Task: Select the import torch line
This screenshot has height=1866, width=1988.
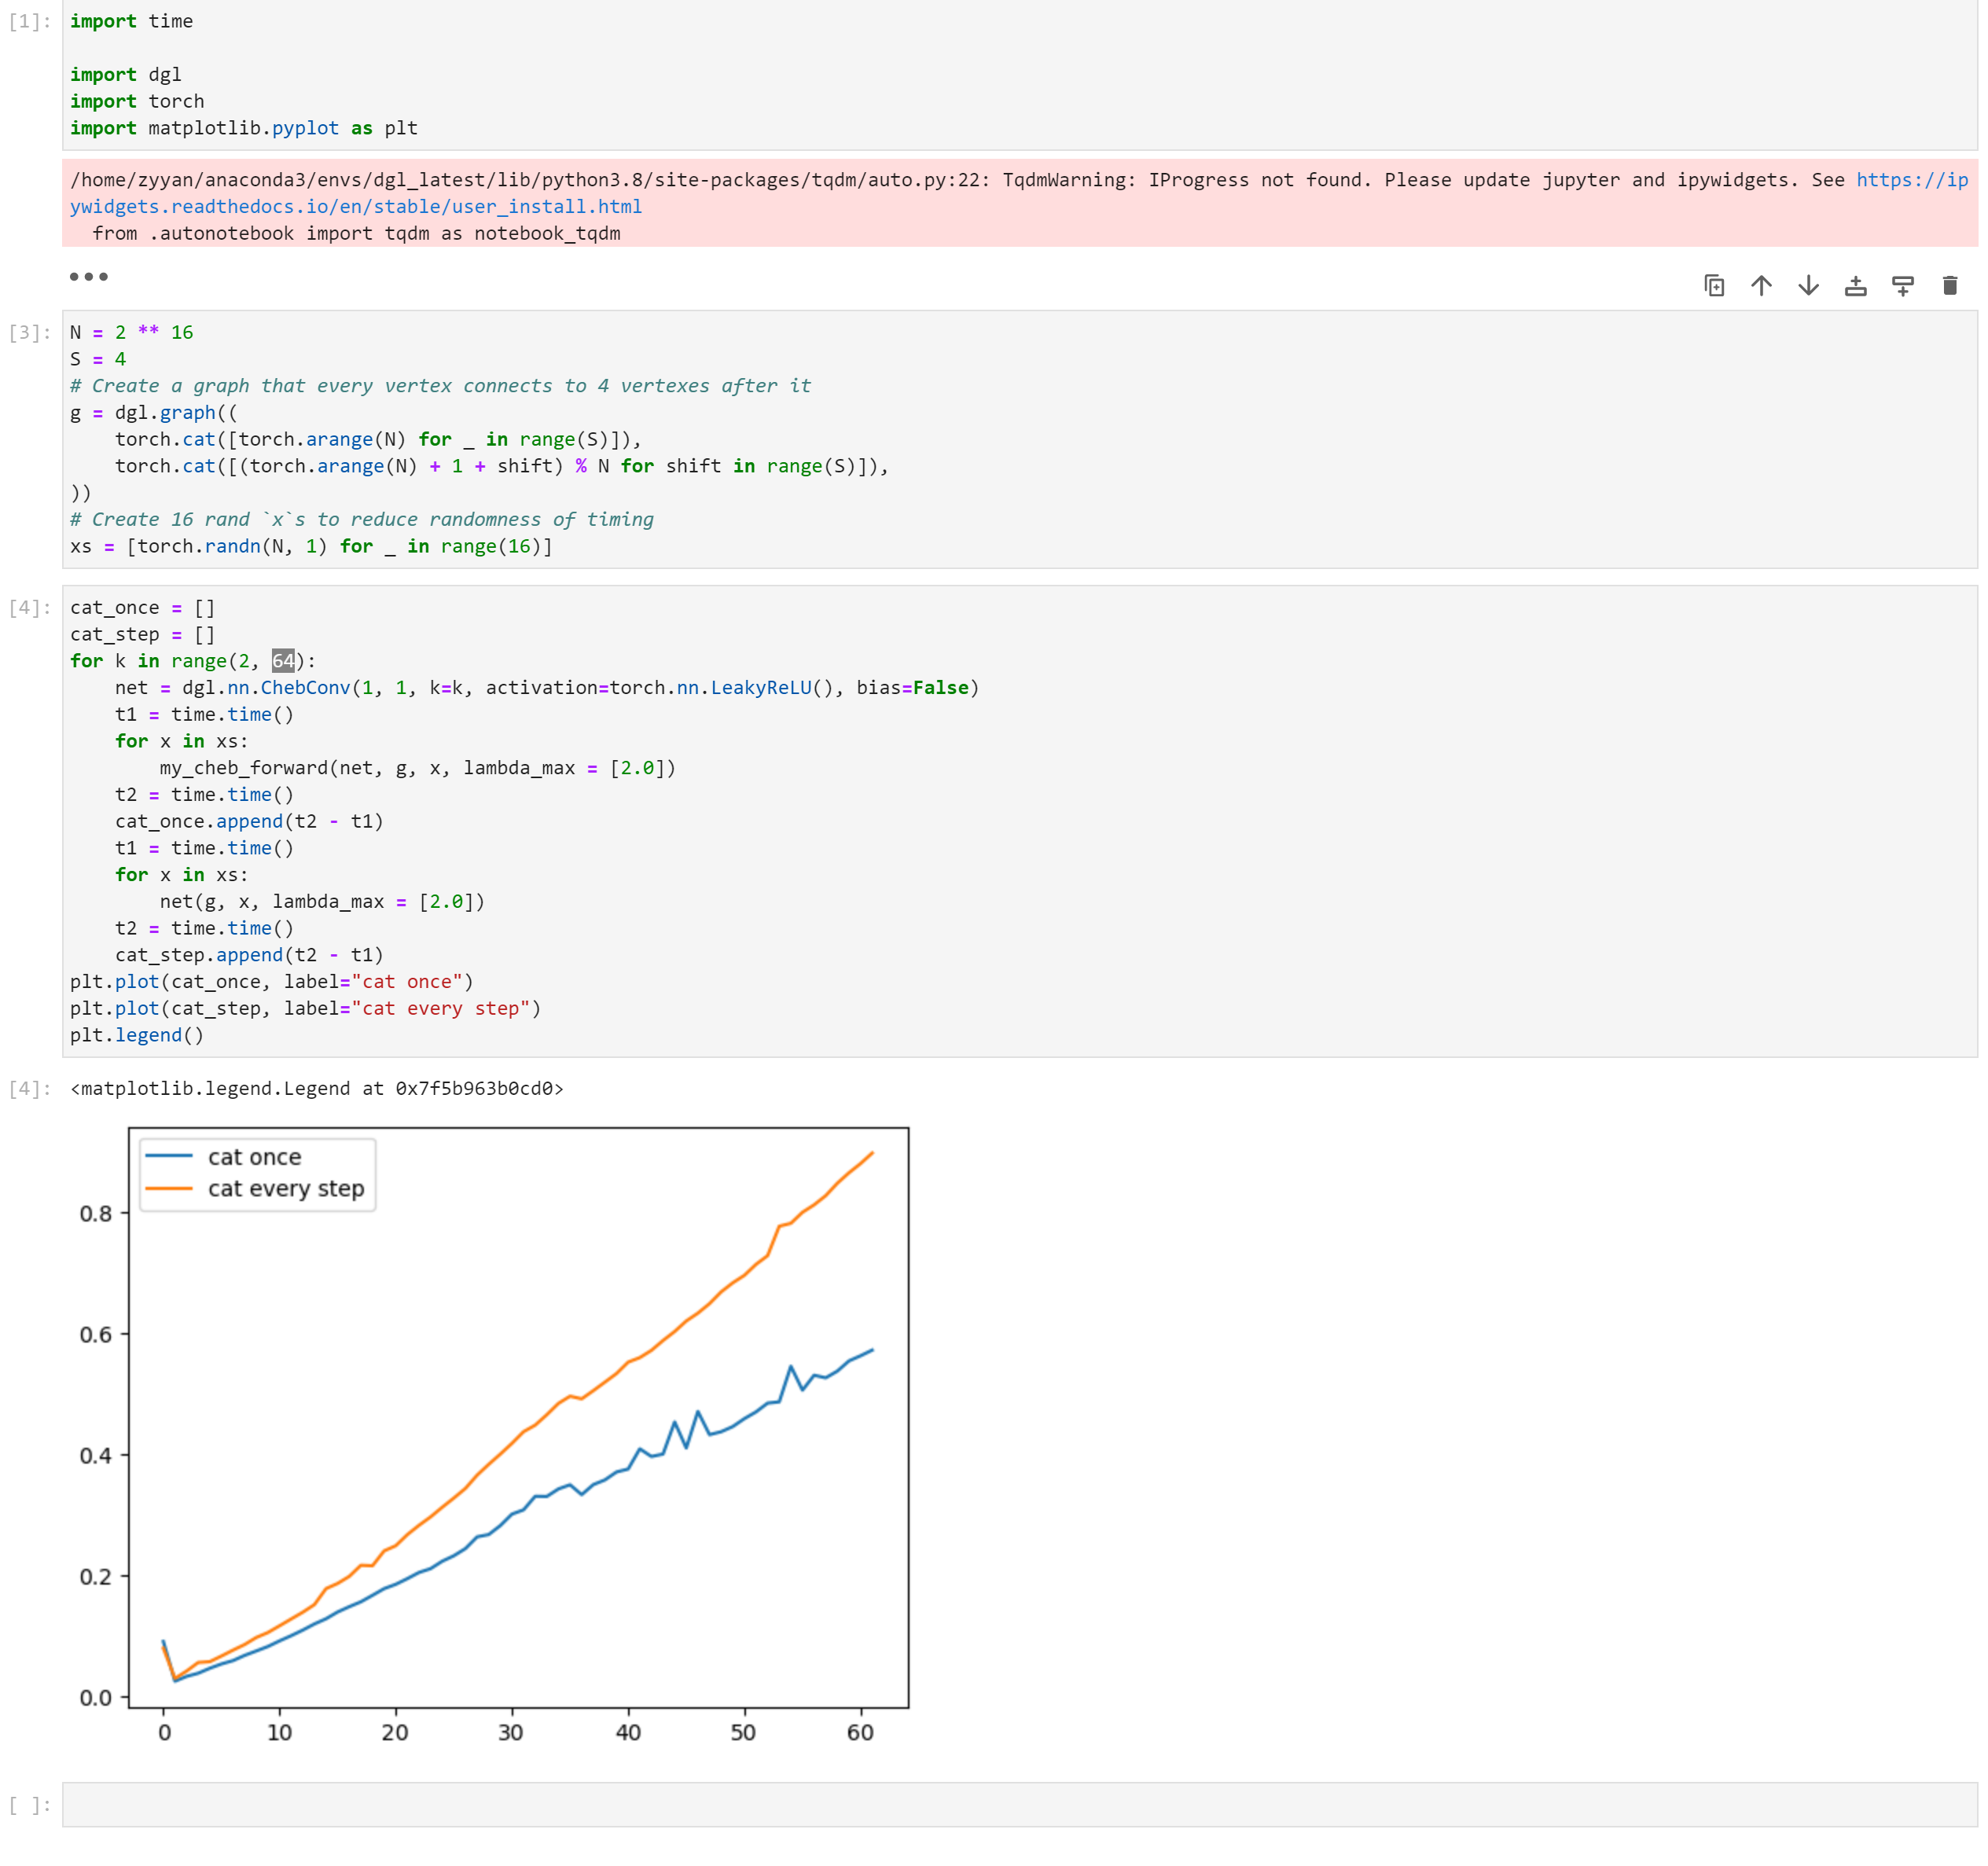Action: click(136, 101)
